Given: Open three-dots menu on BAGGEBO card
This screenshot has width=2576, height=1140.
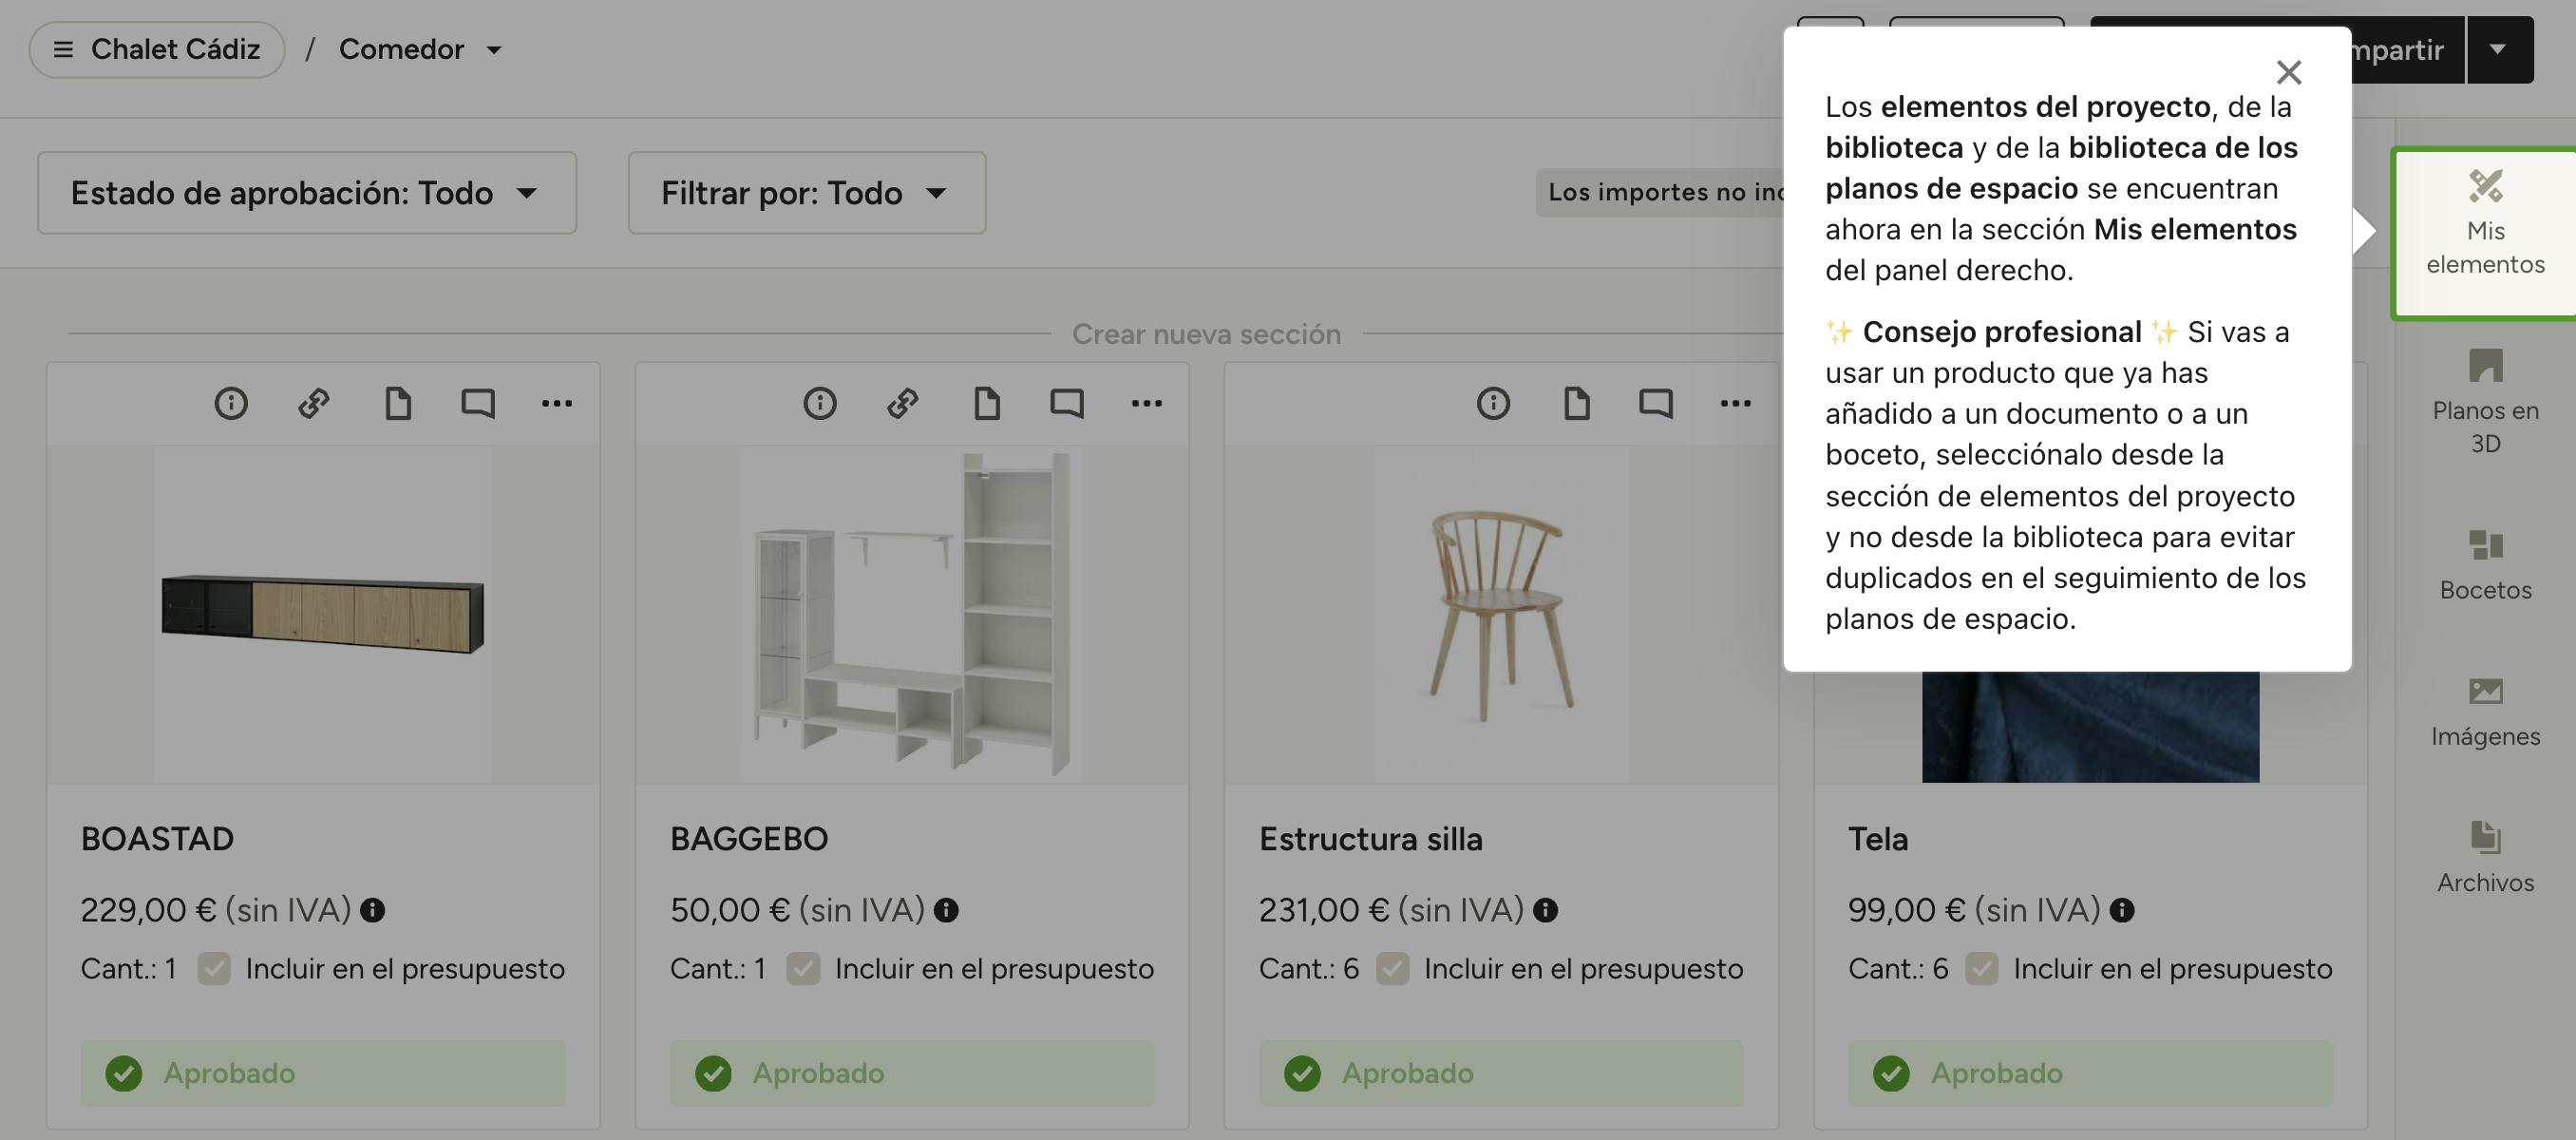Looking at the screenshot, I should point(1146,403).
